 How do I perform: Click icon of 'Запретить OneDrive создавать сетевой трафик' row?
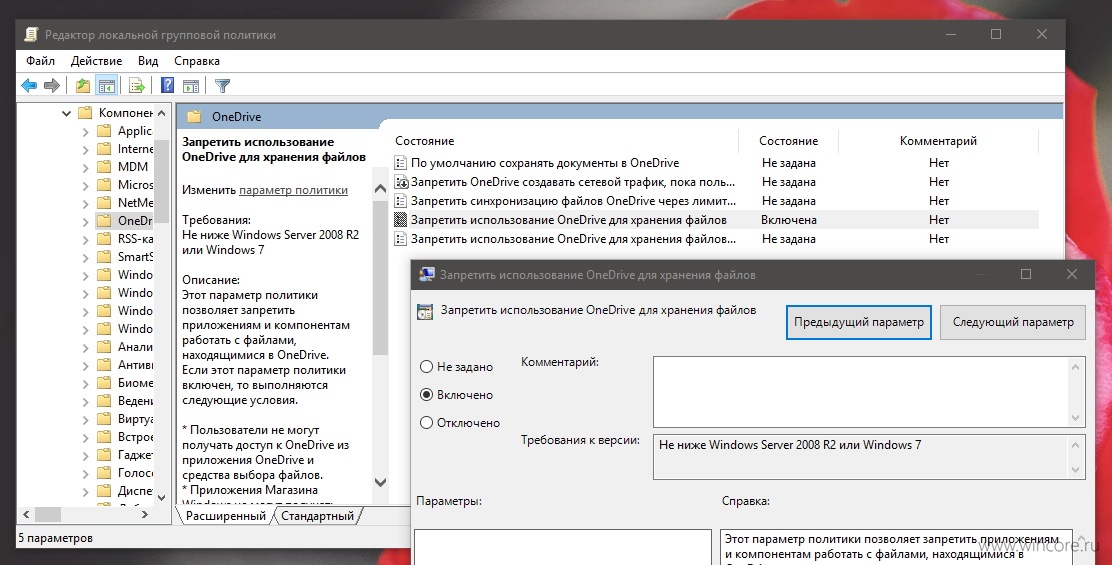401,182
